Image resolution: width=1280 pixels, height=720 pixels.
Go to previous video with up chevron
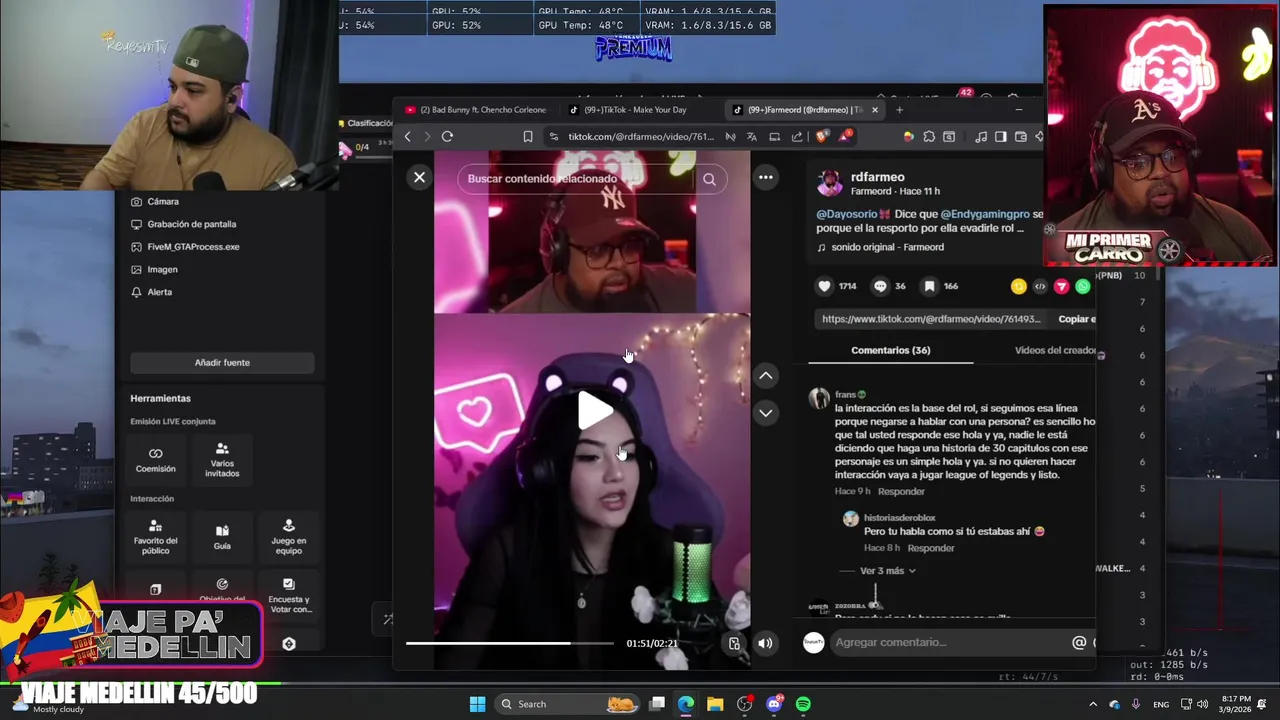[765, 375]
